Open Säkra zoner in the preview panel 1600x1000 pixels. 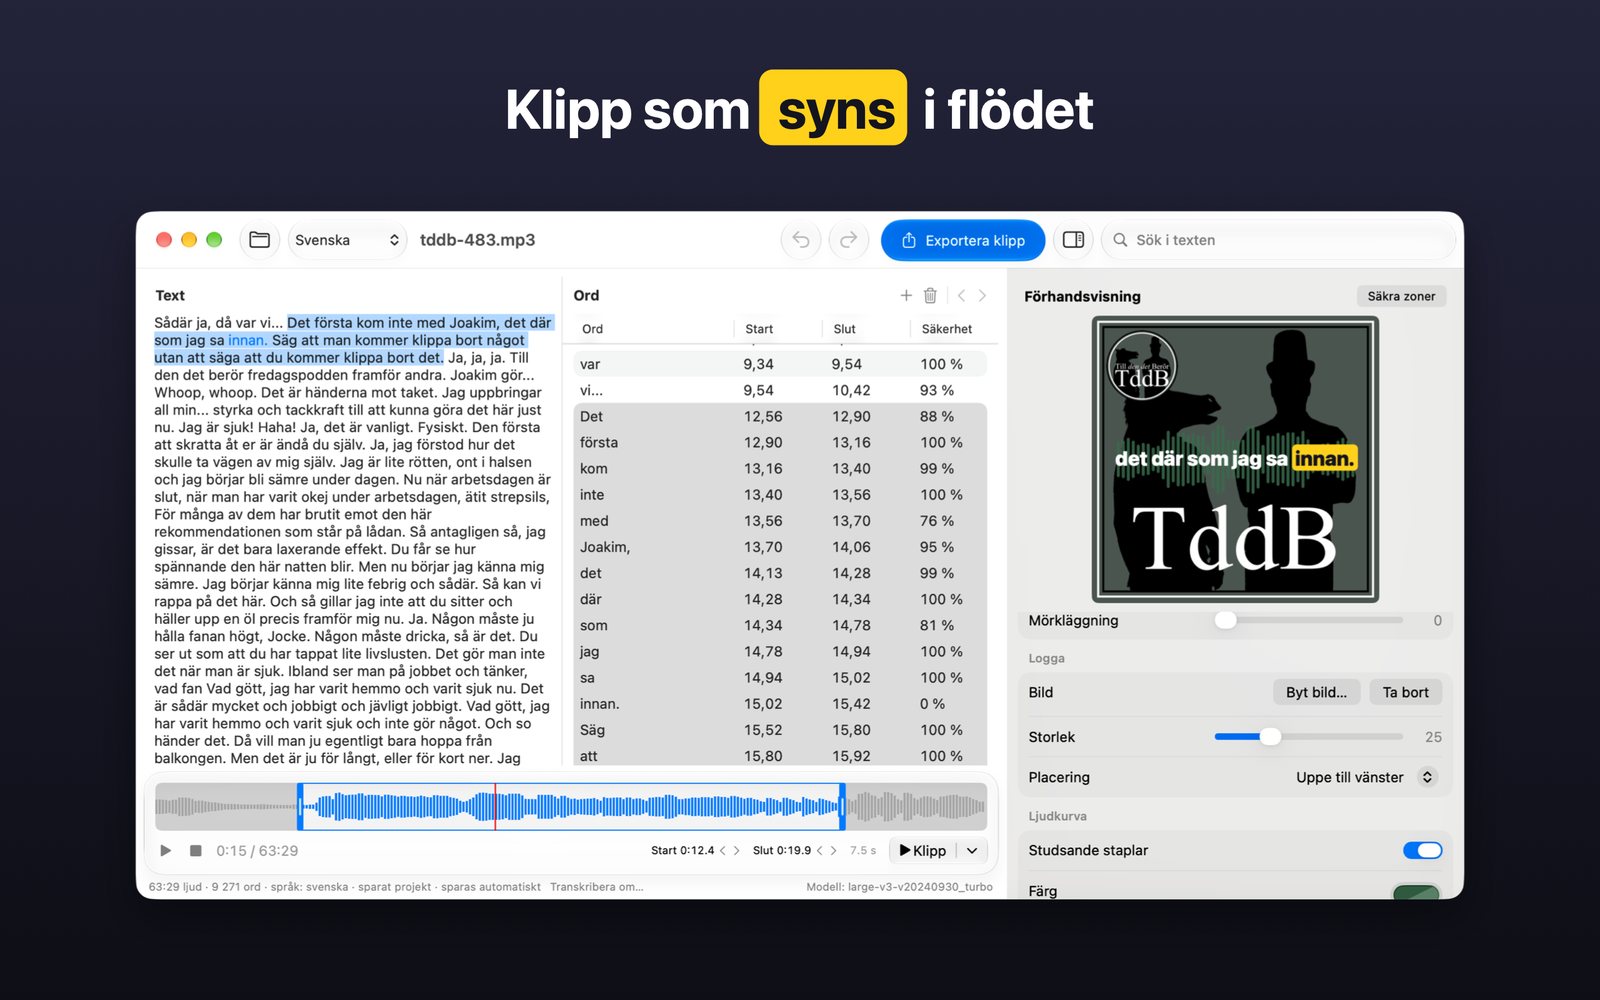click(x=1401, y=296)
